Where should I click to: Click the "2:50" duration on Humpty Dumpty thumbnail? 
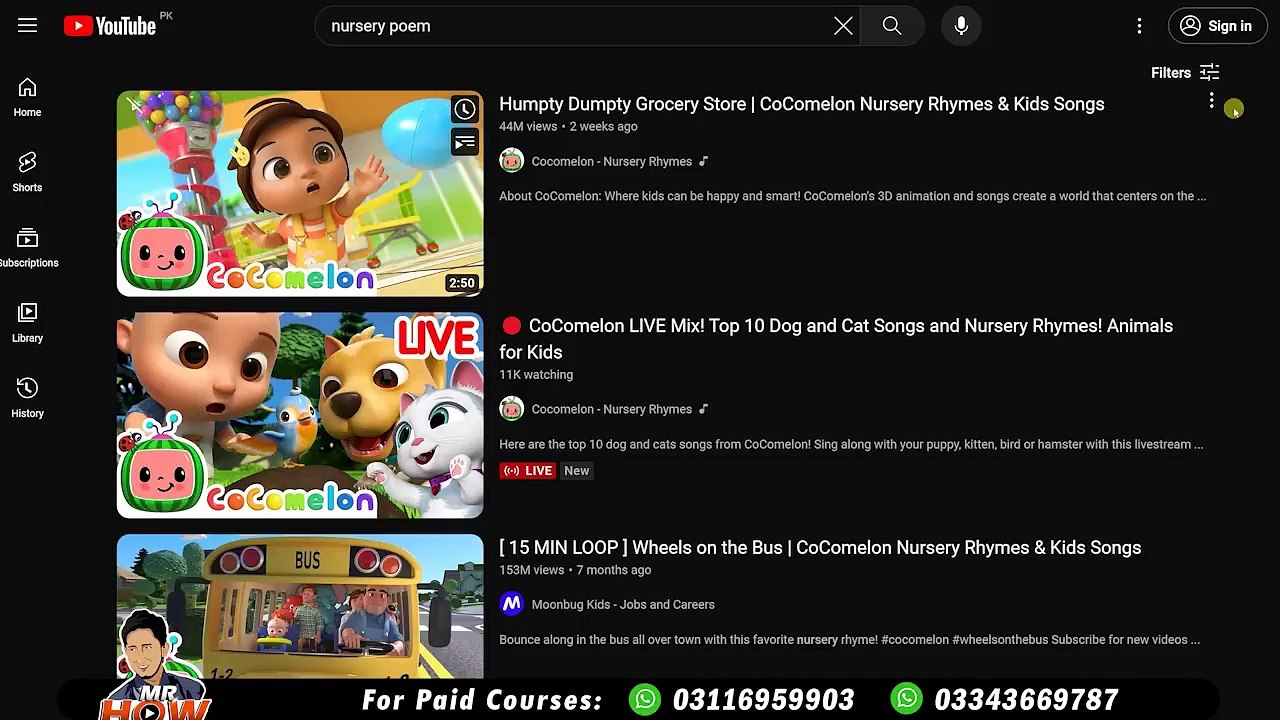click(462, 283)
